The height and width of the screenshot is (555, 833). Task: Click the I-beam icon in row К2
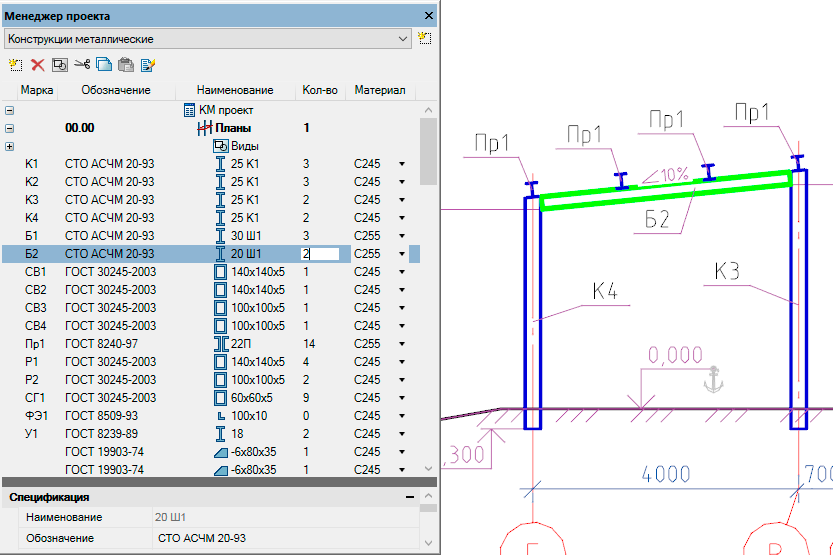(220, 182)
